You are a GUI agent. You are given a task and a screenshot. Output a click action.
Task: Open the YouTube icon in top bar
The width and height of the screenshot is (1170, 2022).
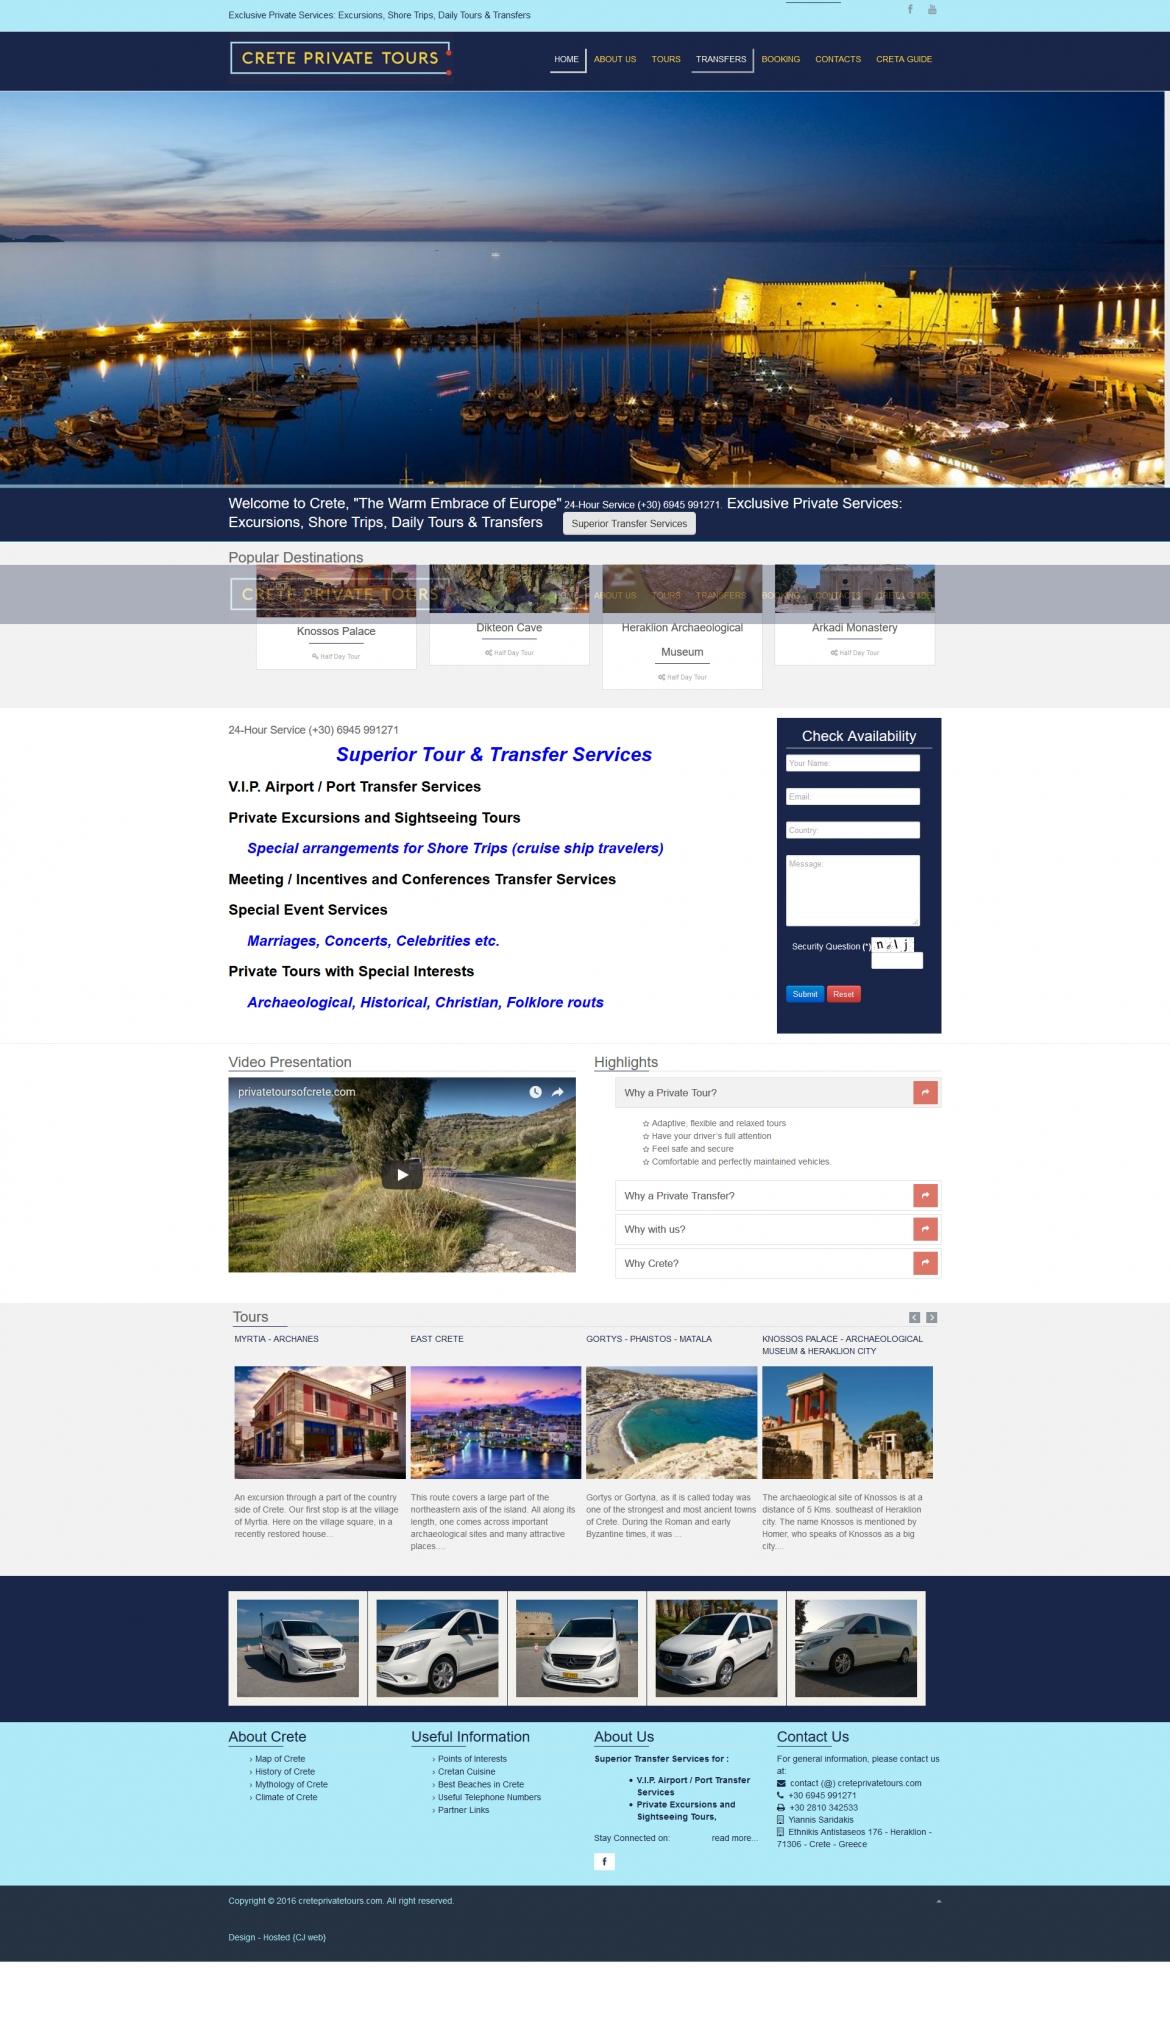tap(932, 10)
